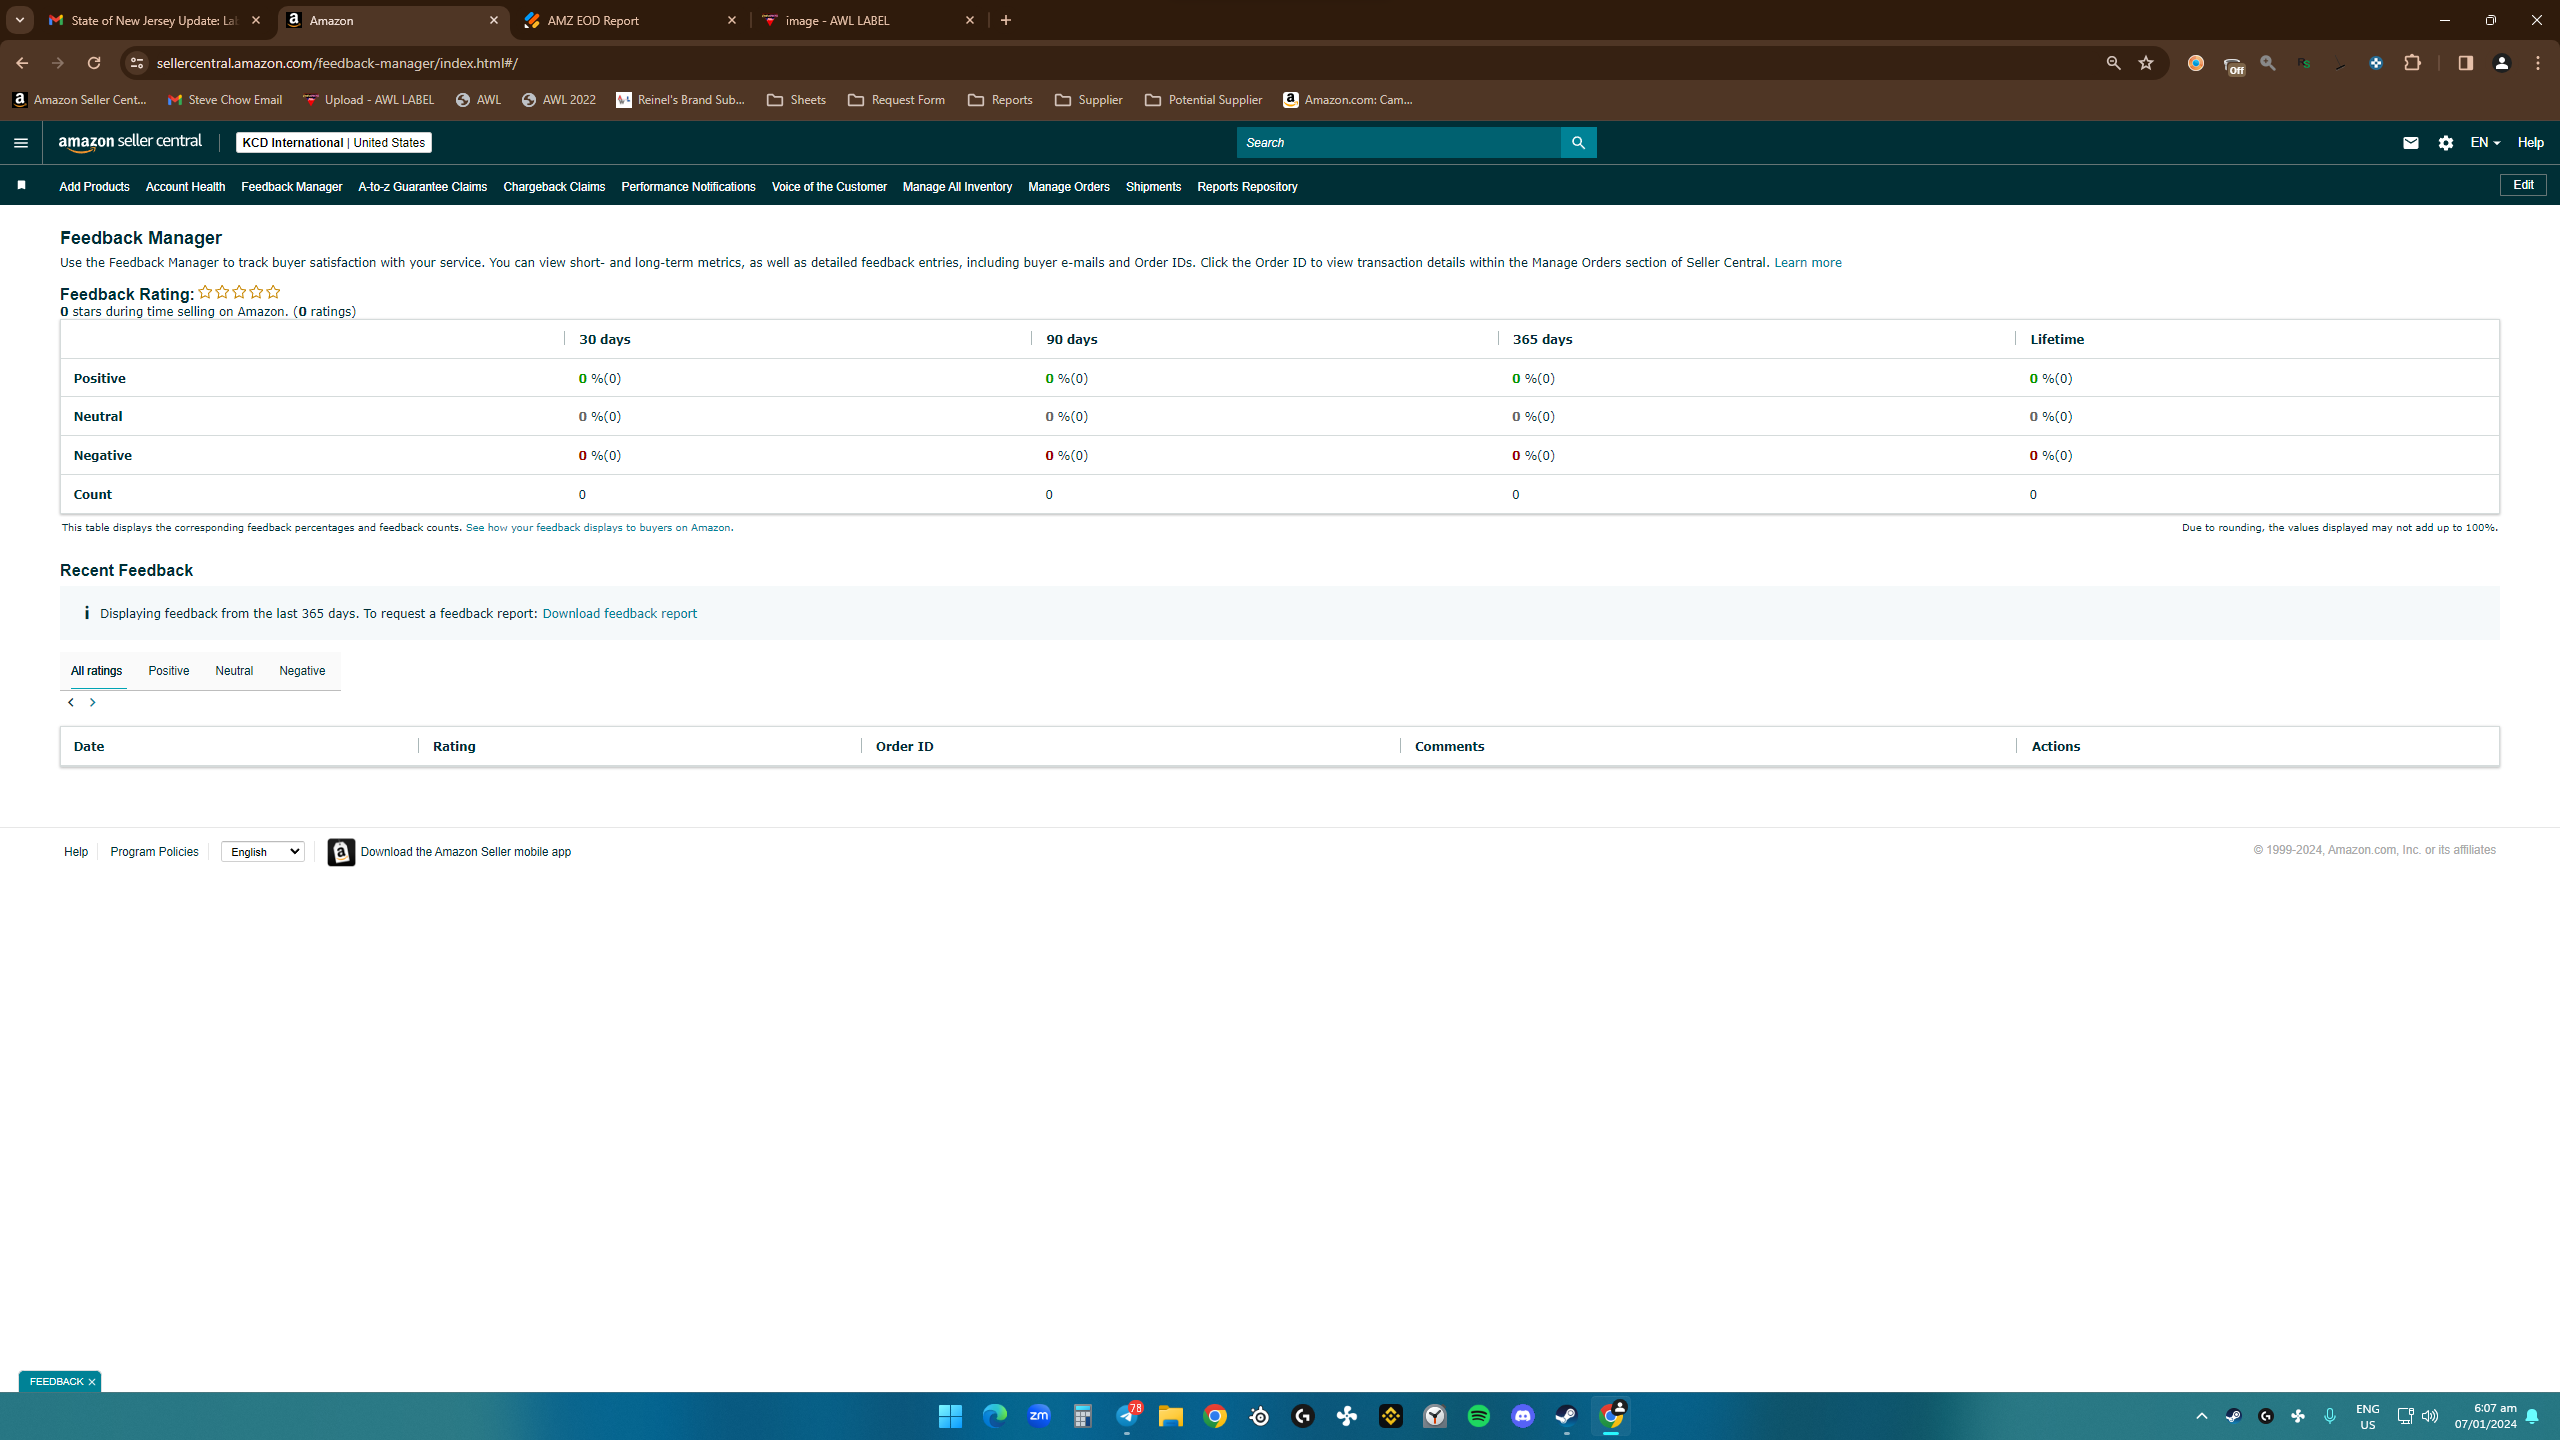Open Spotify from the taskbar
The width and height of the screenshot is (2560, 1440).
[x=1478, y=1416]
